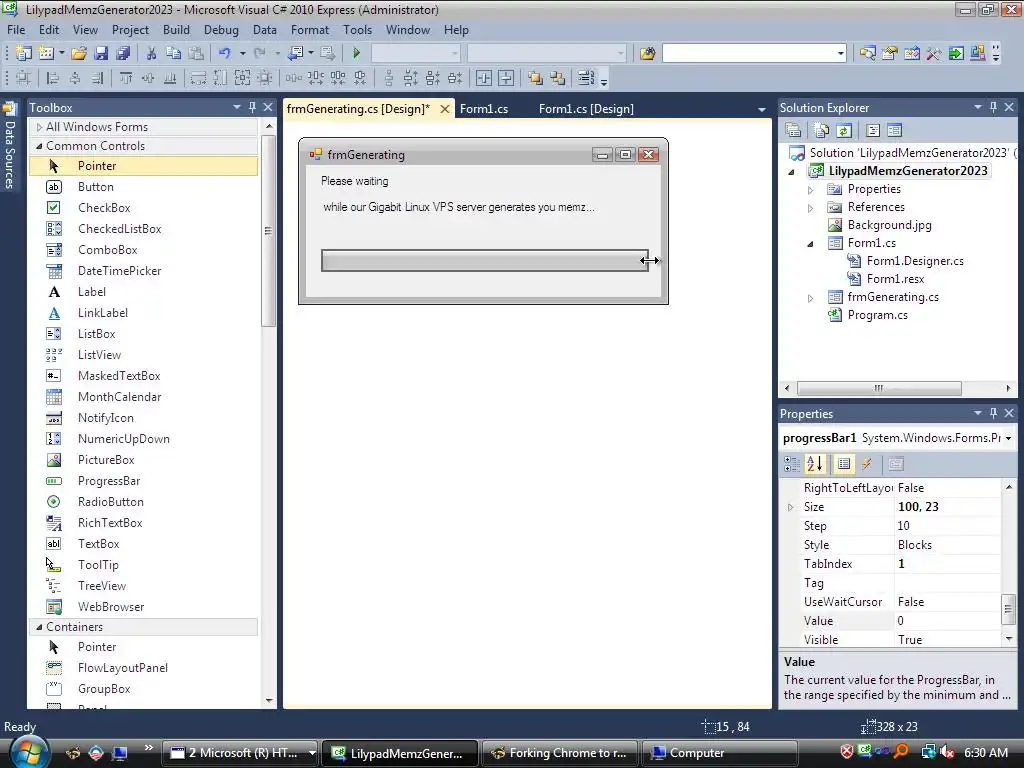Click the Show All Files icon in Solution Explorer
This screenshot has height=768, width=1024.
[822, 131]
